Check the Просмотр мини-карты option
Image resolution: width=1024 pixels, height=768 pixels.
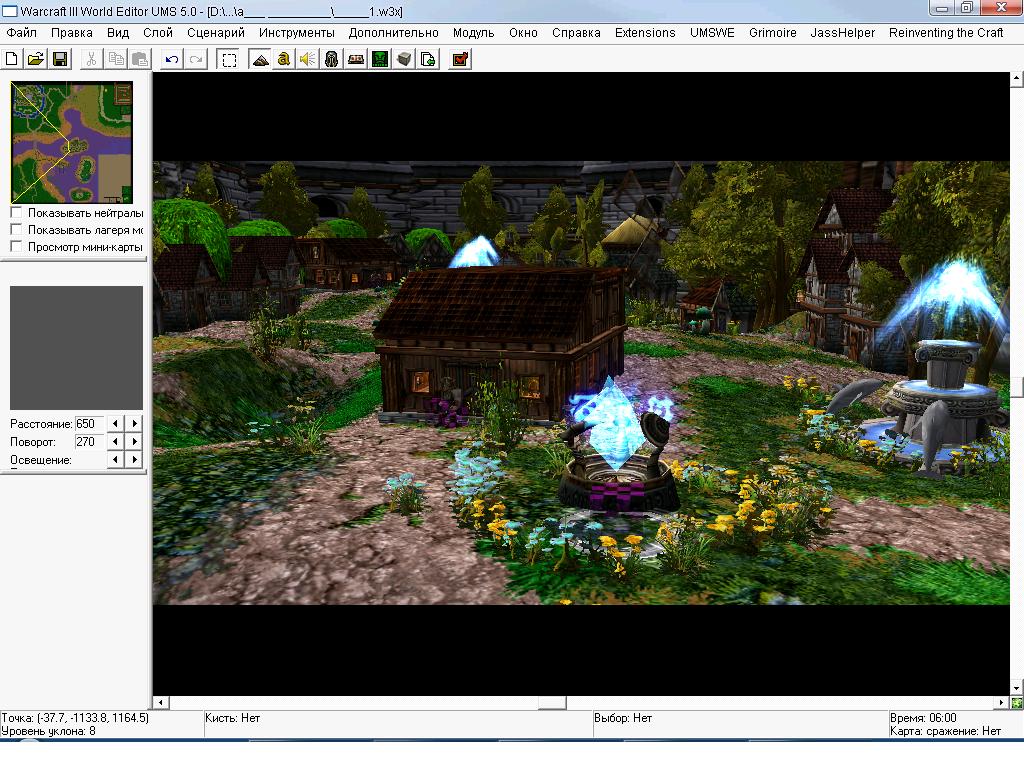[16, 246]
